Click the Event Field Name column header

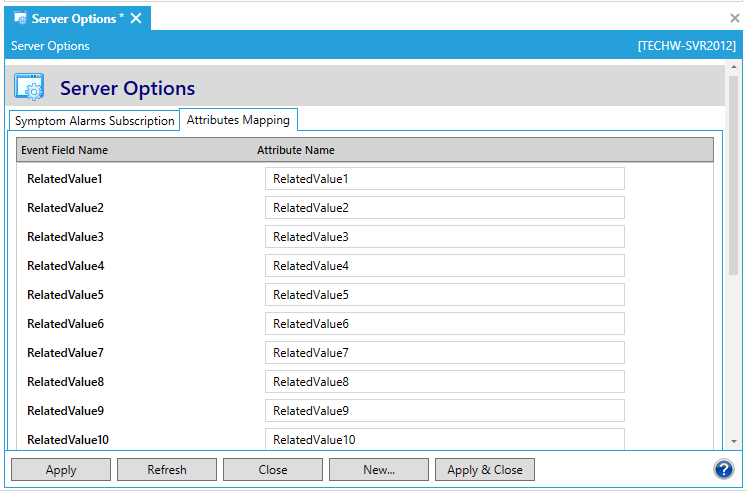coord(65,150)
